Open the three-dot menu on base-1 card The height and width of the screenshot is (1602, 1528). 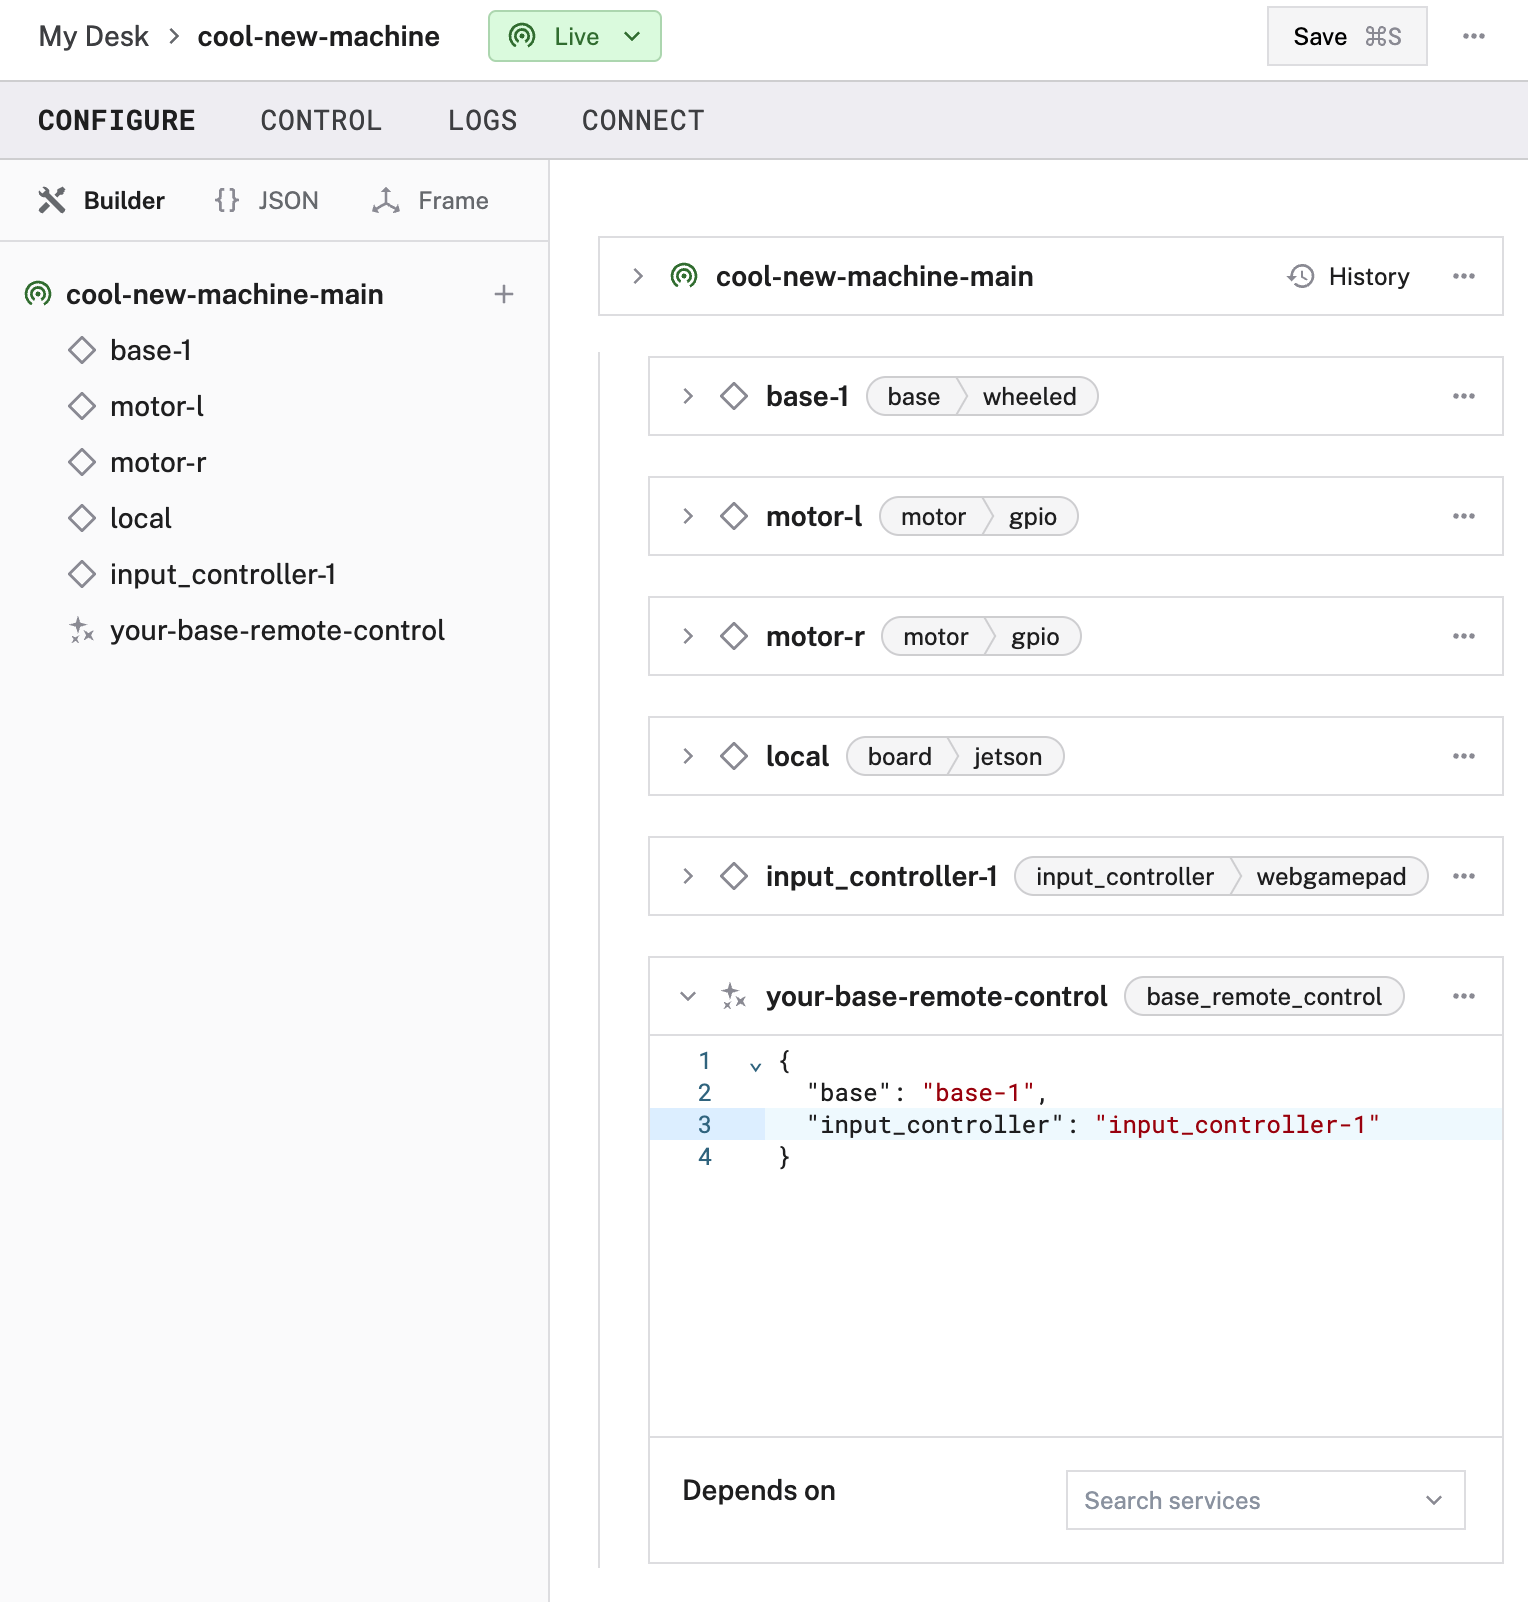point(1463,396)
